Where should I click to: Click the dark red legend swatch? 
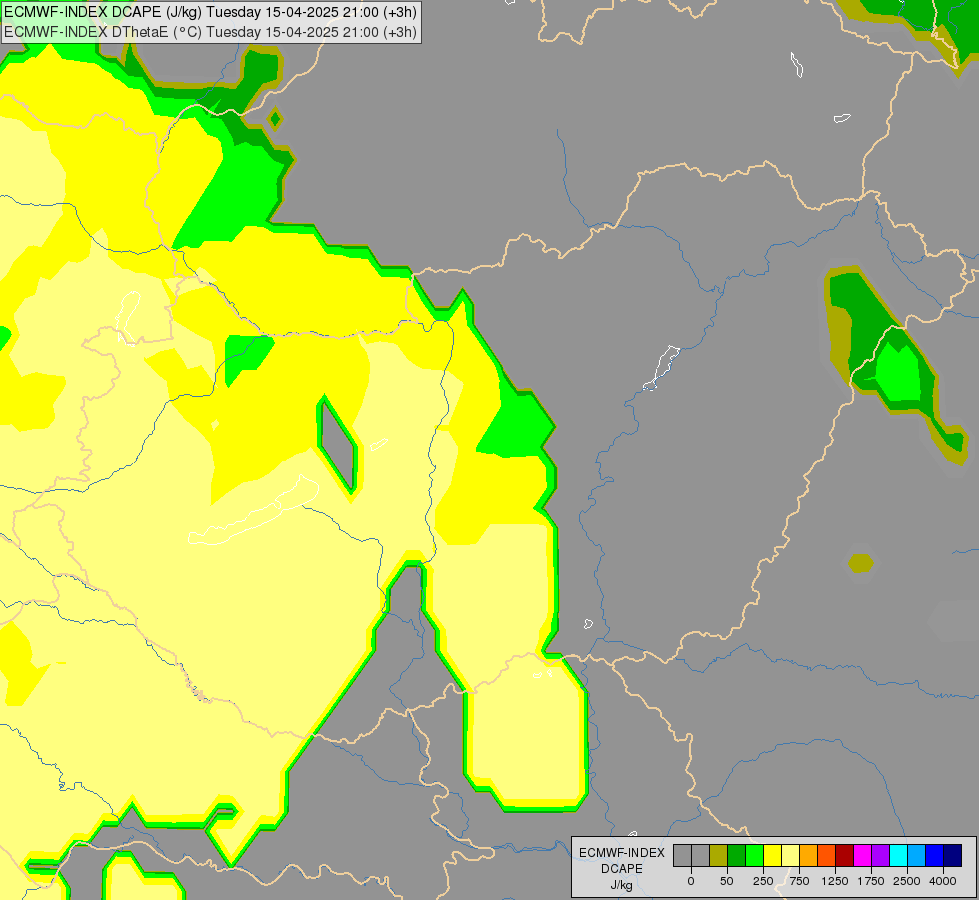coord(845,856)
